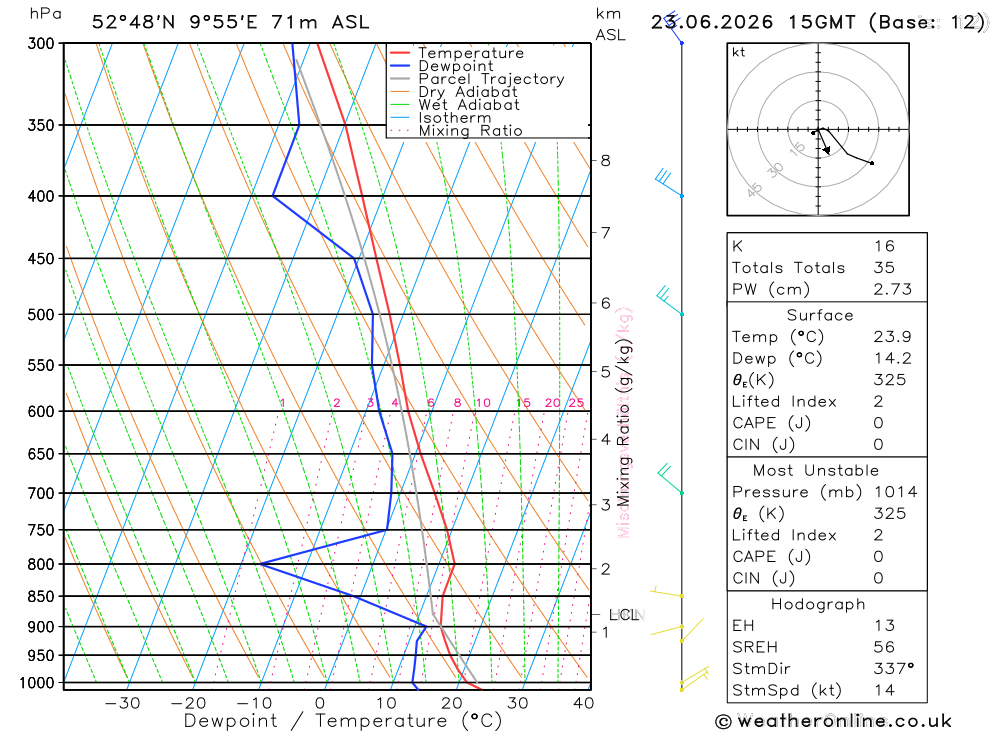This screenshot has width=1000, height=733.
Task: Click the 40 temperature axis label
Action: pyautogui.click(x=584, y=703)
